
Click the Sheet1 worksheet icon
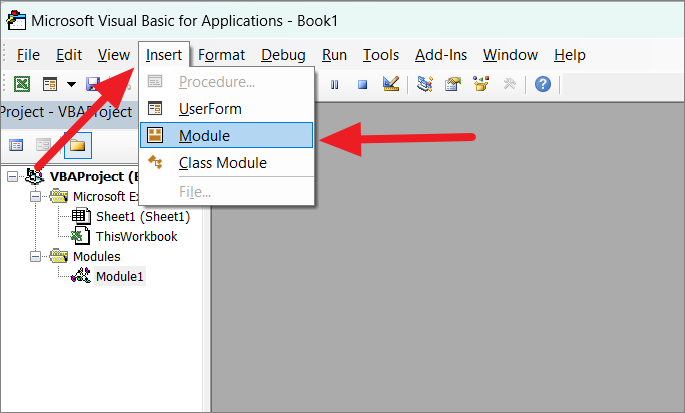(81, 216)
